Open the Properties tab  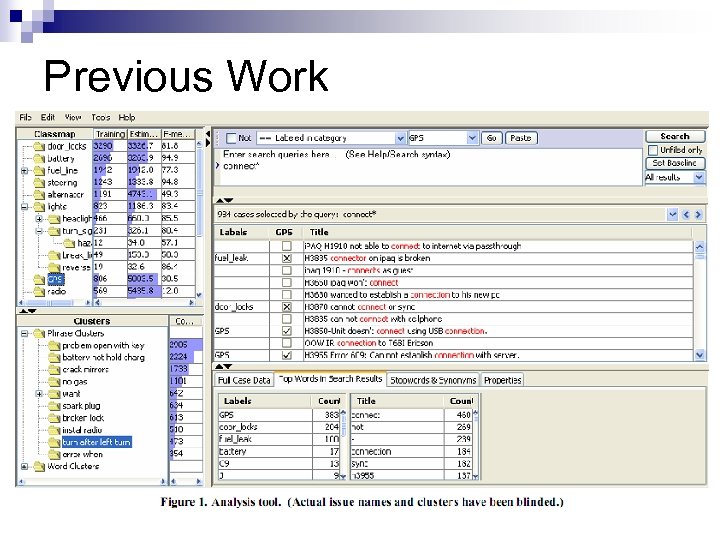502,380
